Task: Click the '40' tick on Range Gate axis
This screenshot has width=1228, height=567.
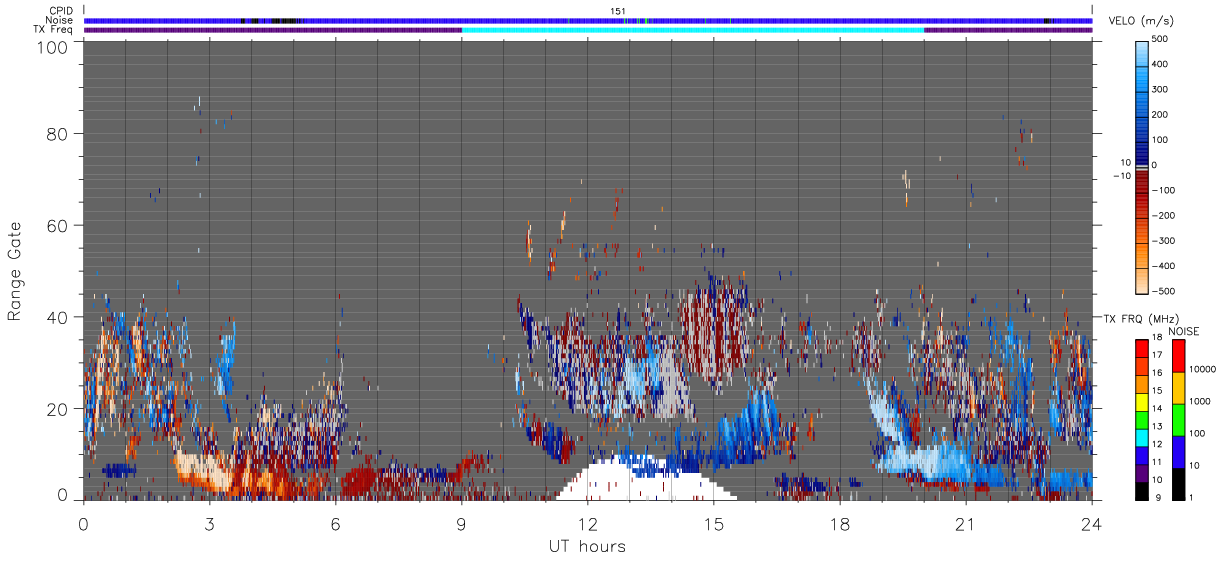Action: (x=59, y=317)
